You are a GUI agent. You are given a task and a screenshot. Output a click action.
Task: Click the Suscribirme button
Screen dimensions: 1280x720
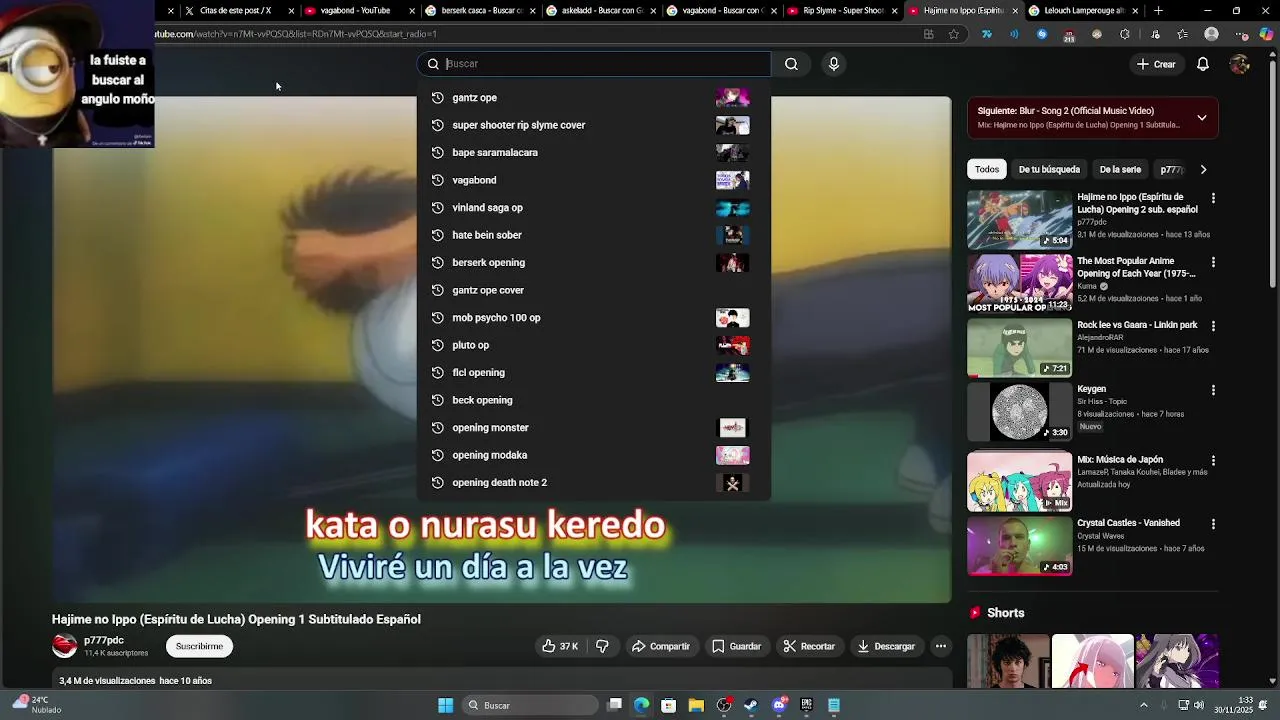point(199,646)
